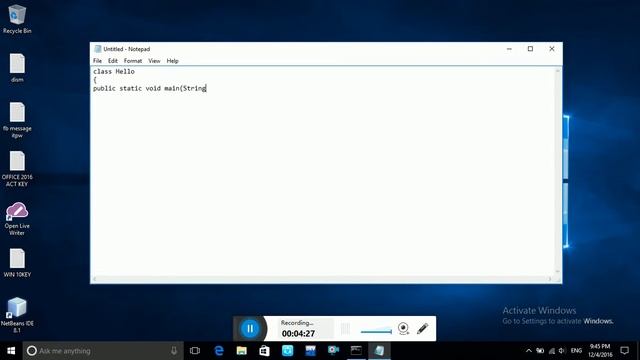Click the Notepad vertical scrollbar
This screenshot has width=640, height=360.
tap(558, 171)
